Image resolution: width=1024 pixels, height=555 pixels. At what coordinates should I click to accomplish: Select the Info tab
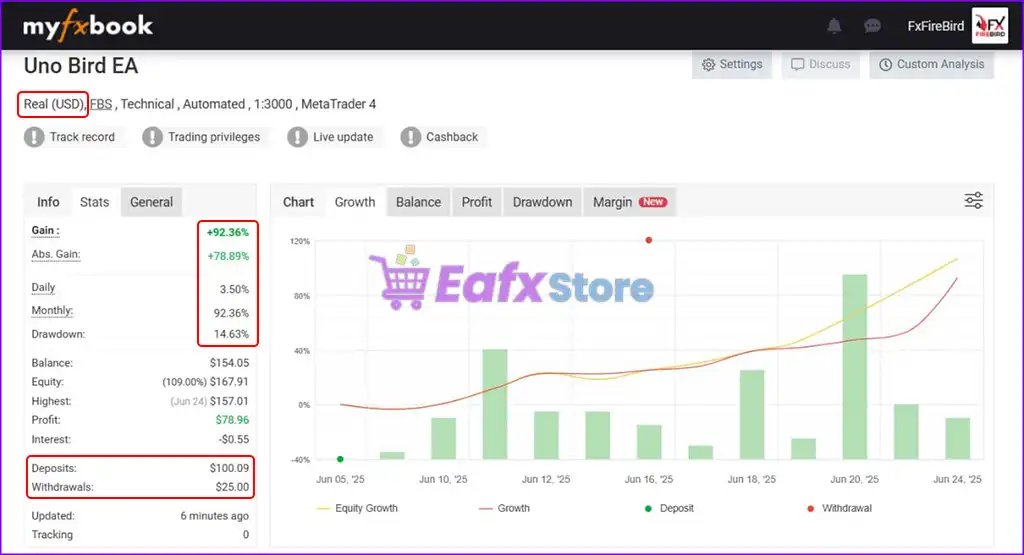(48, 202)
